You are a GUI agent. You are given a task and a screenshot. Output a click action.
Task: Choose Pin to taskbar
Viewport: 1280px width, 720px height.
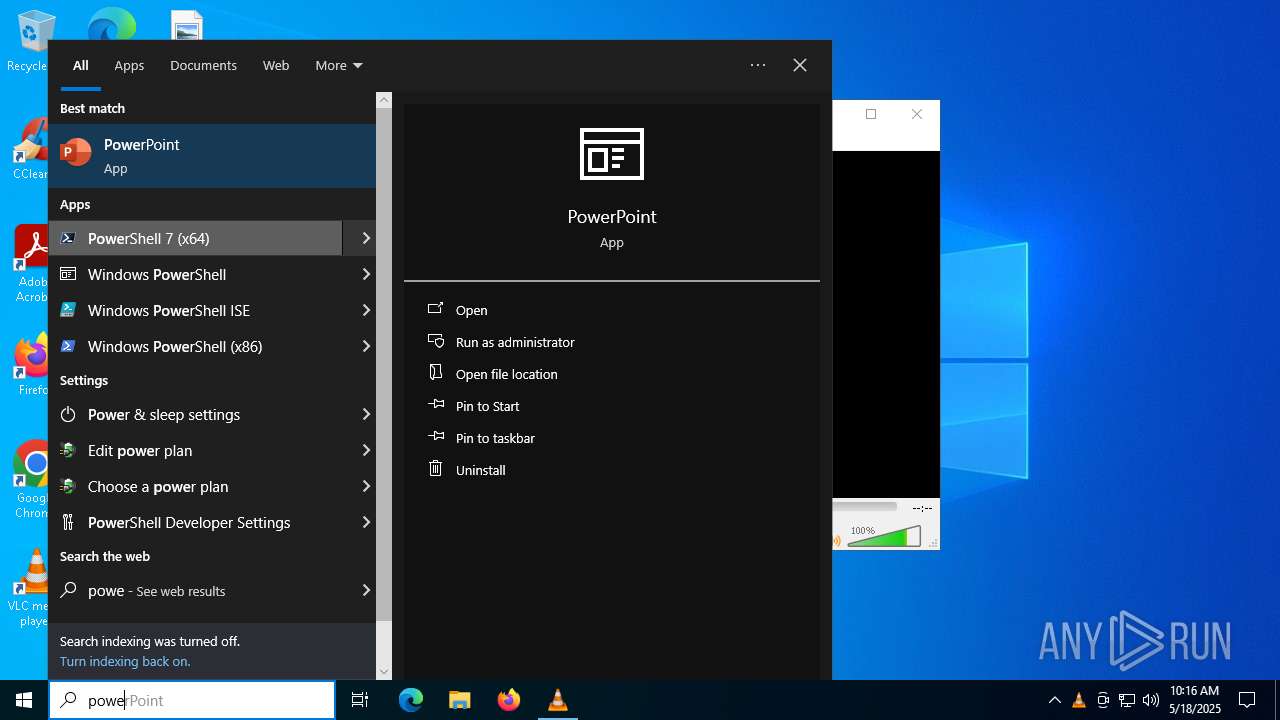point(495,438)
